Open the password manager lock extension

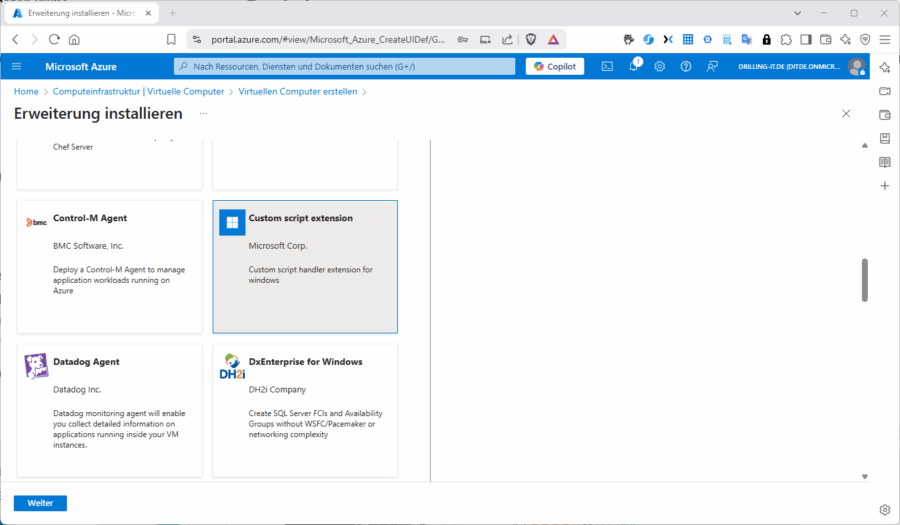pos(766,39)
